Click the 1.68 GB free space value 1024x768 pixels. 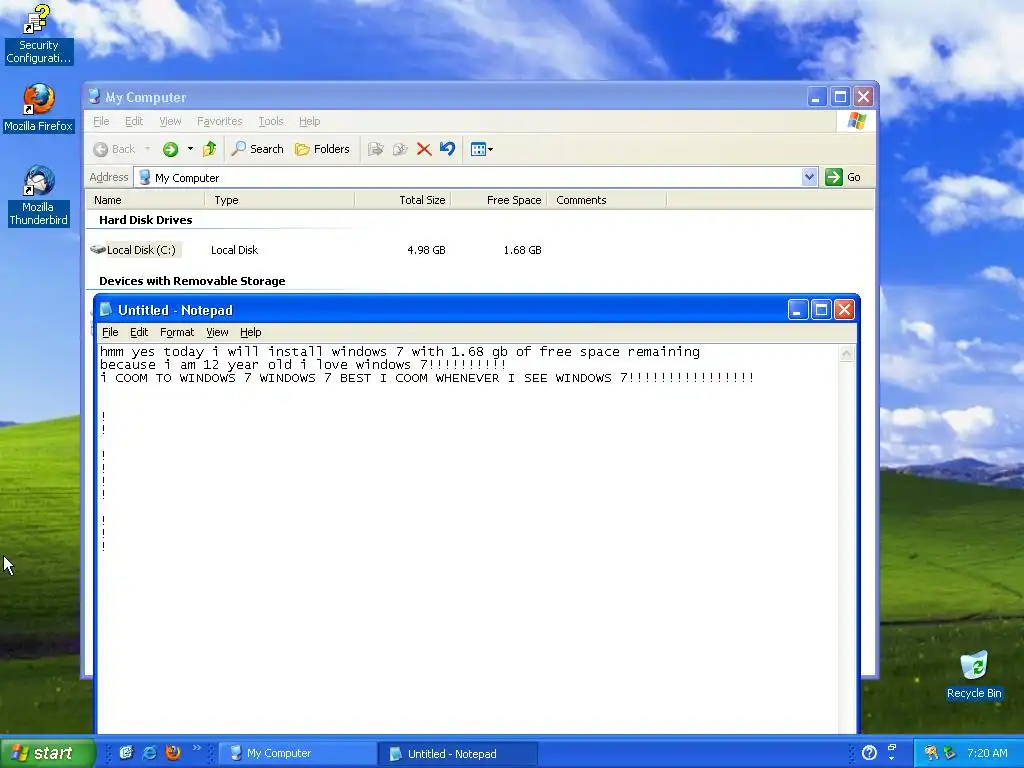click(522, 250)
